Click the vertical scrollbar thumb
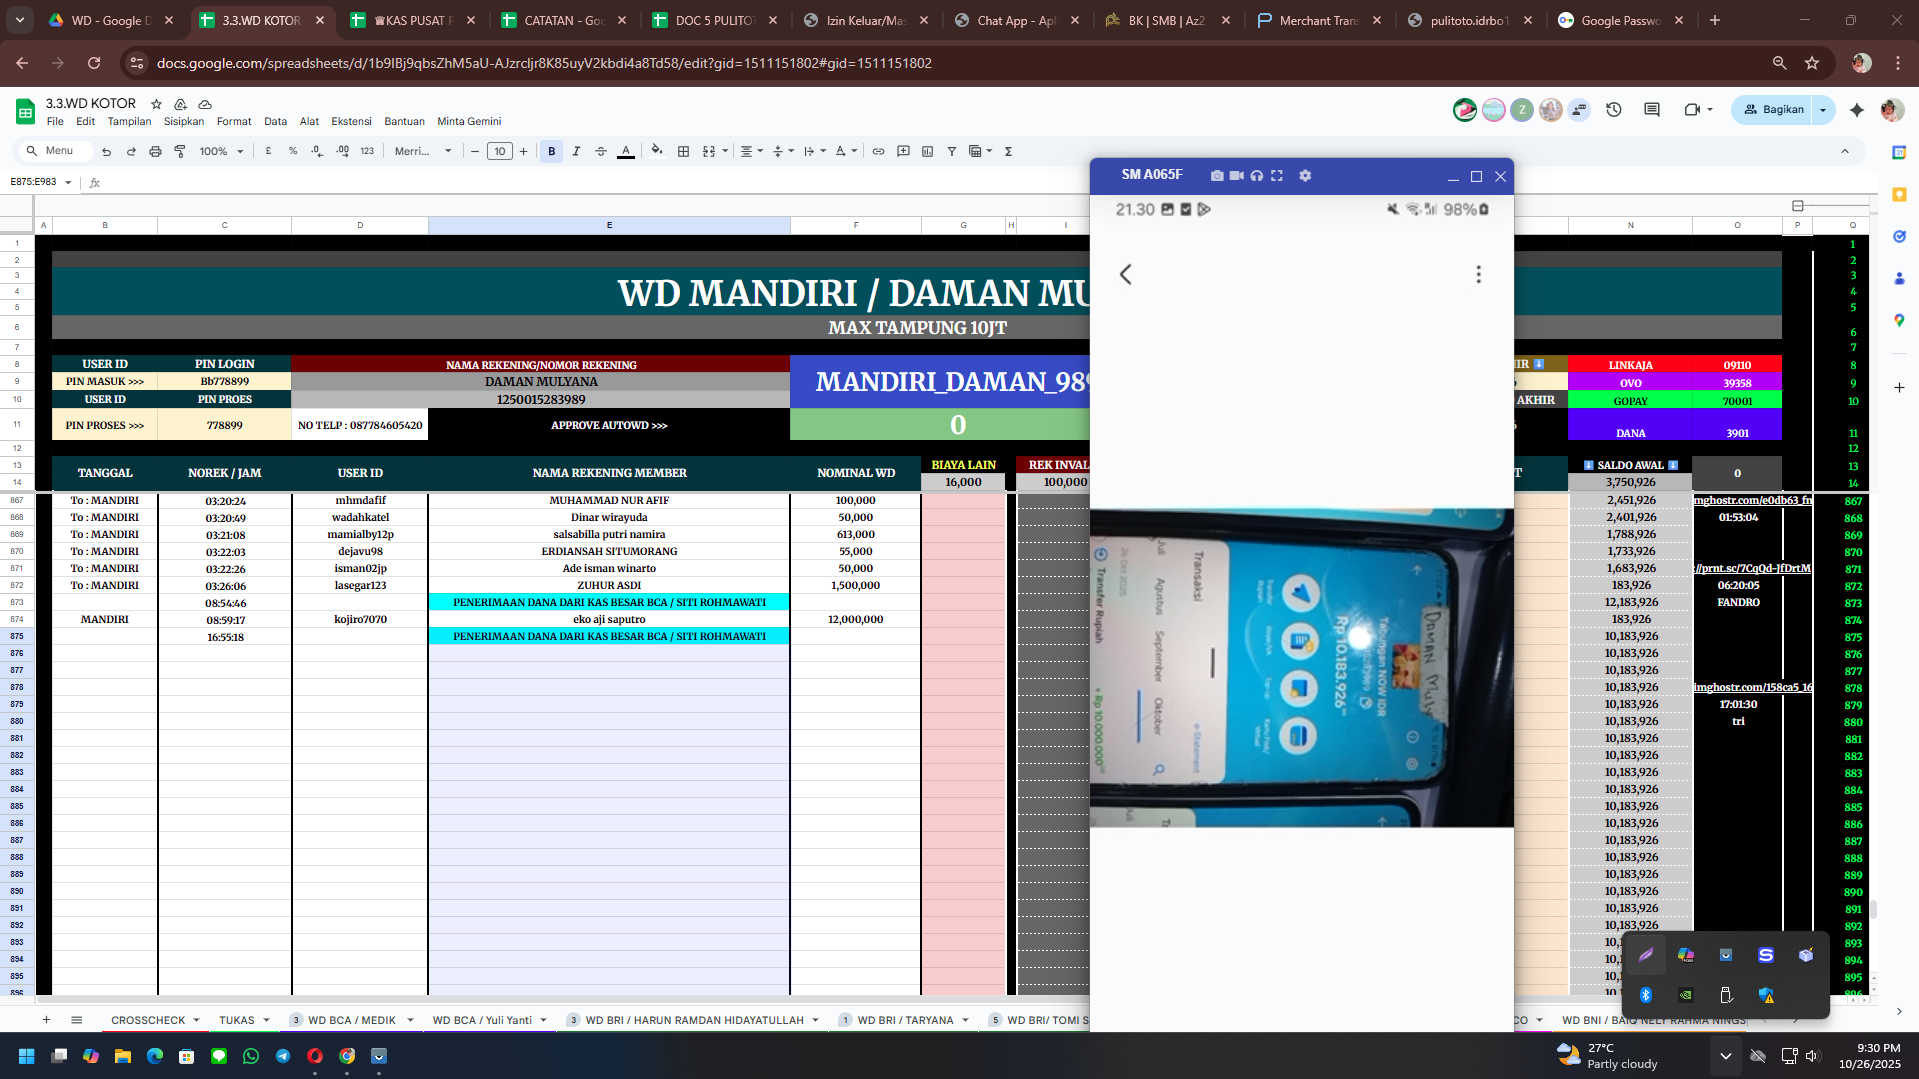 click(x=1873, y=909)
